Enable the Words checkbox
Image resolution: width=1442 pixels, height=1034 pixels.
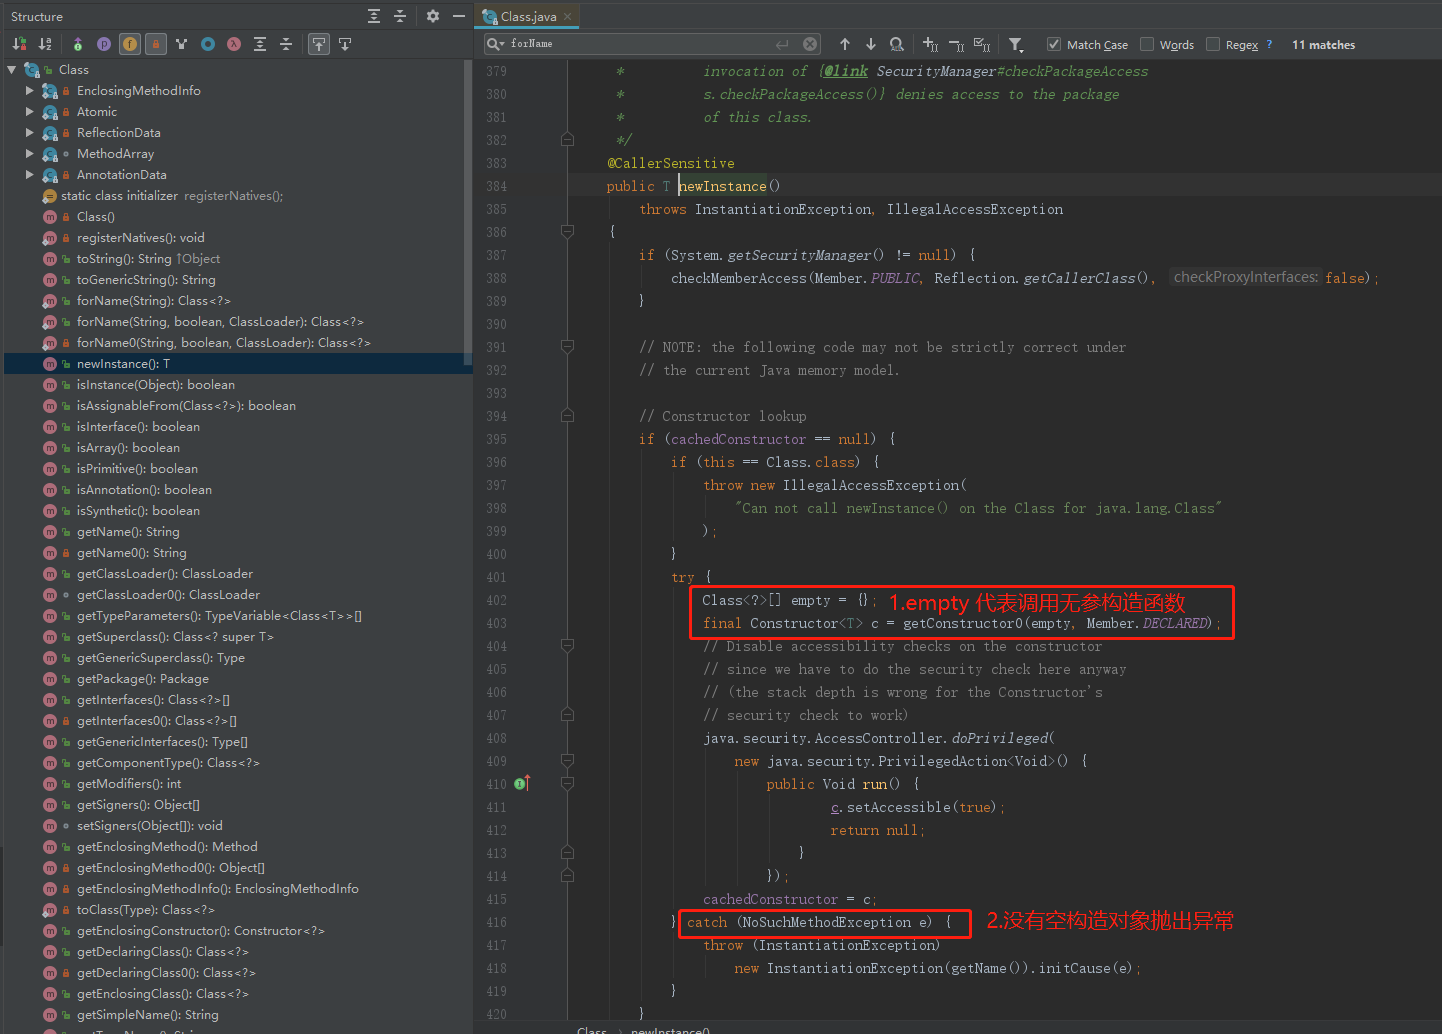point(1147,44)
